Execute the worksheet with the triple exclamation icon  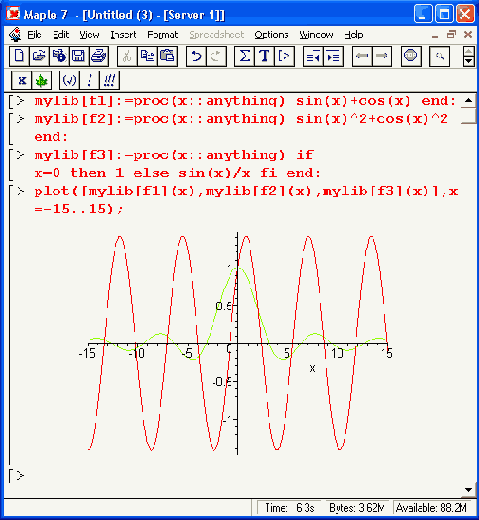pyautogui.click(x=109, y=80)
